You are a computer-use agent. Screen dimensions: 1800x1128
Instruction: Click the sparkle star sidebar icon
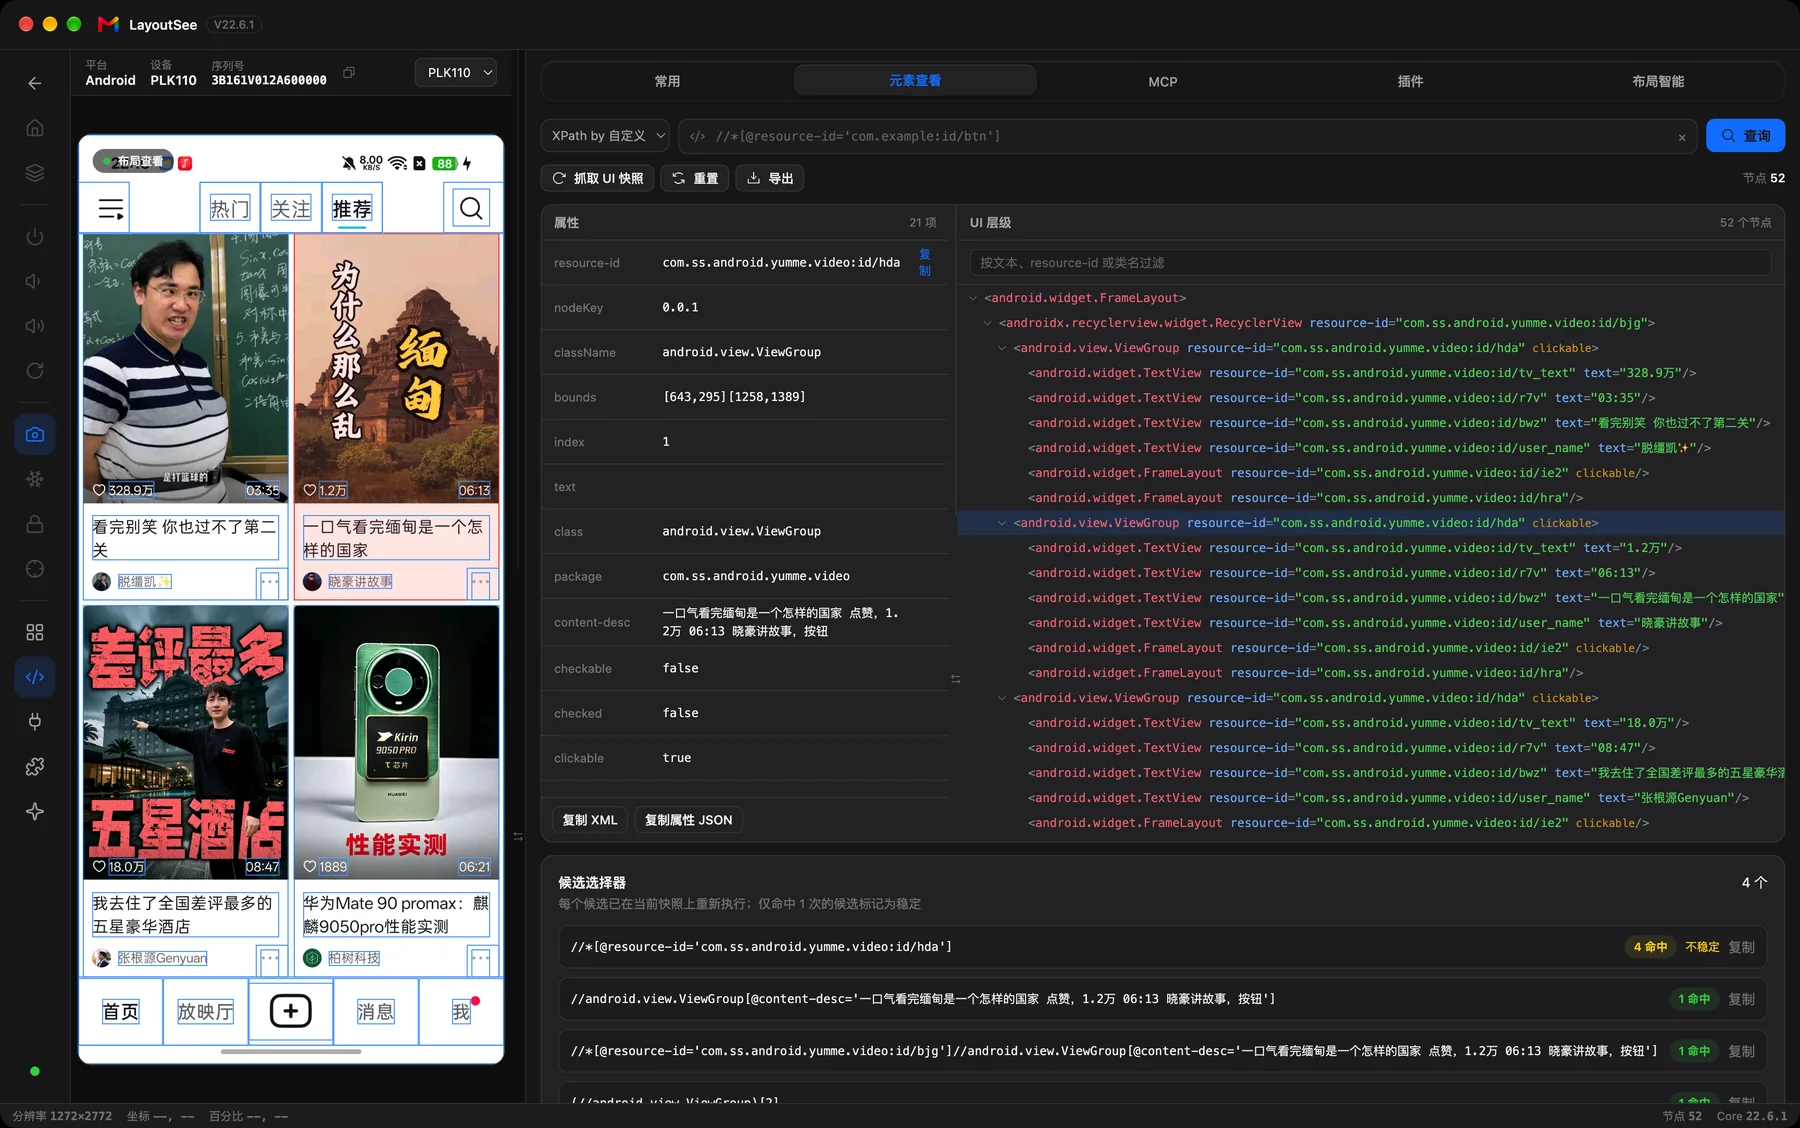click(x=35, y=811)
